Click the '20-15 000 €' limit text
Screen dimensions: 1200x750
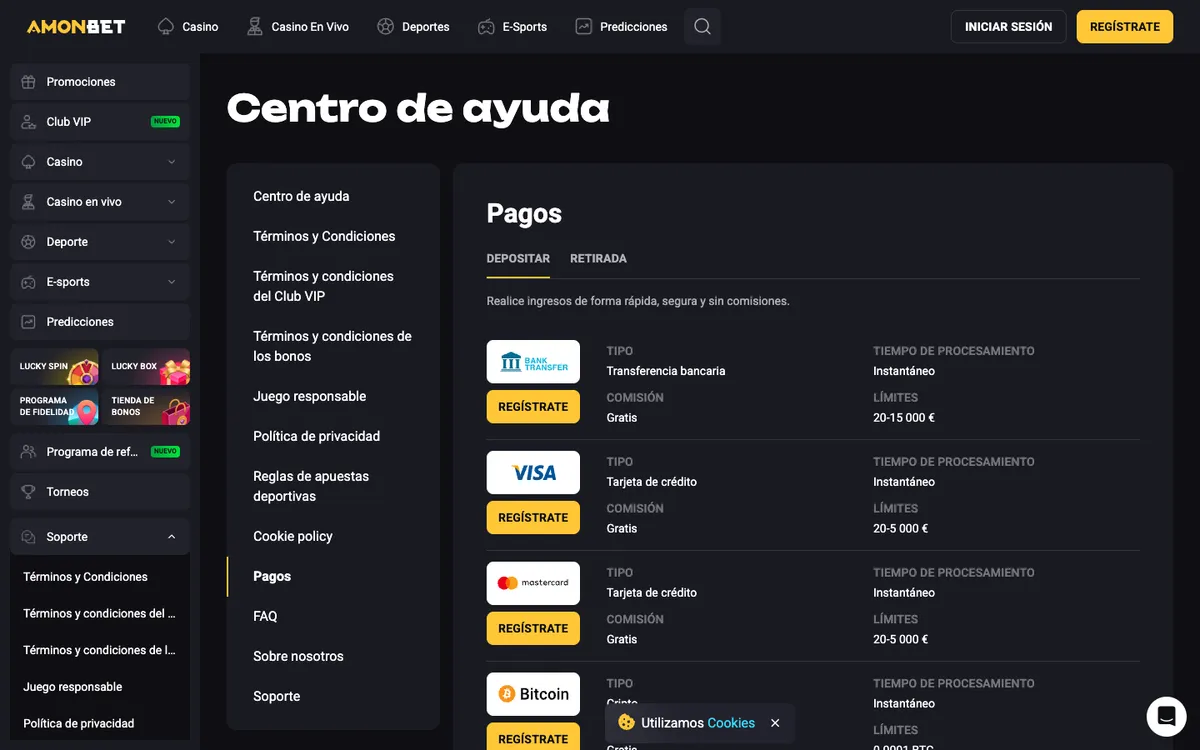click(x=904, y=418)
